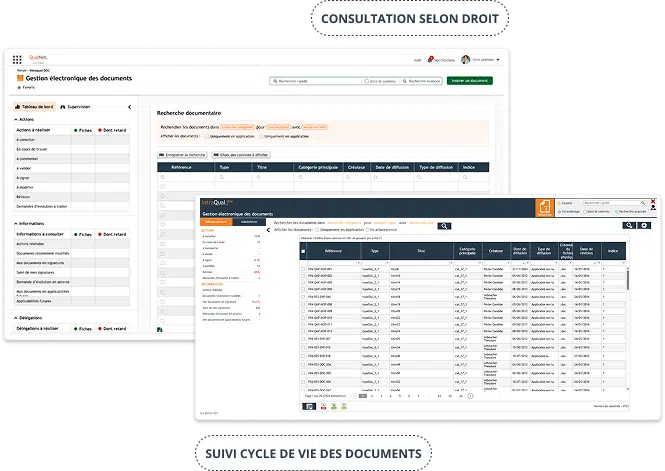This screenshot has height=471, width=665.
Task: Click magnifier in IntraQual quick search
Action: [x=643, y=203]
